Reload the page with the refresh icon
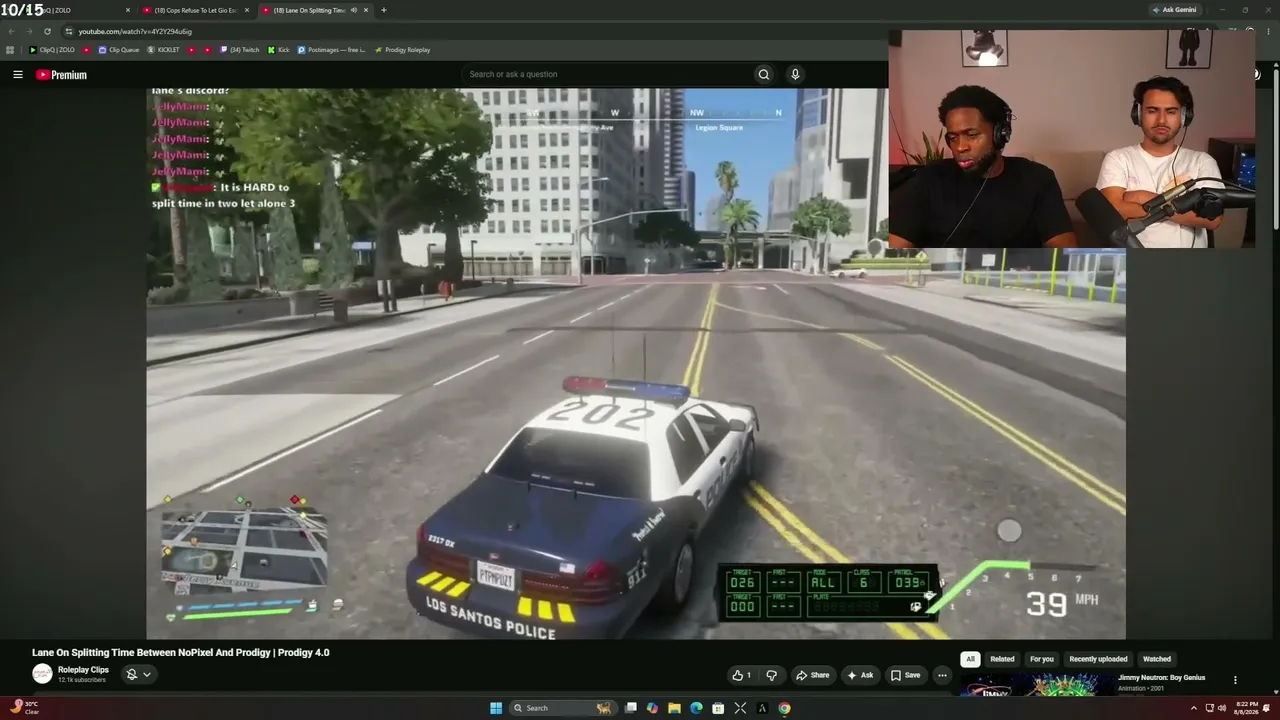Viewport: 1280px width, 720px height. click(47, 31)
